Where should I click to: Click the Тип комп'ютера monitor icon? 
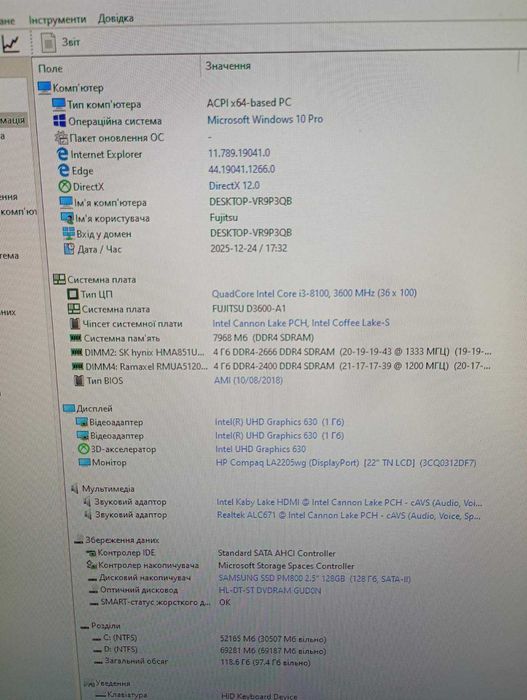coord(59,104)
